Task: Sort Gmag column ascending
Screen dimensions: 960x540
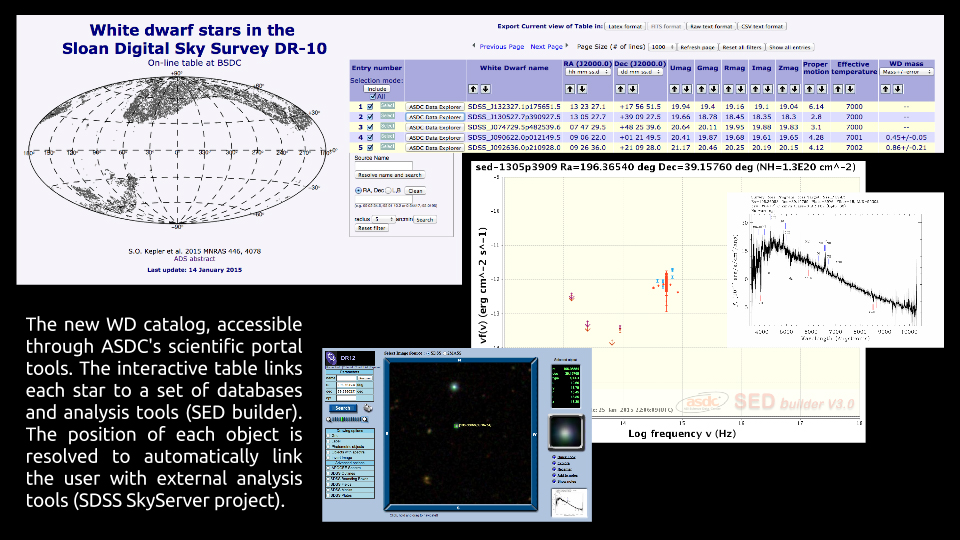Action: click(x=702, y=89)
